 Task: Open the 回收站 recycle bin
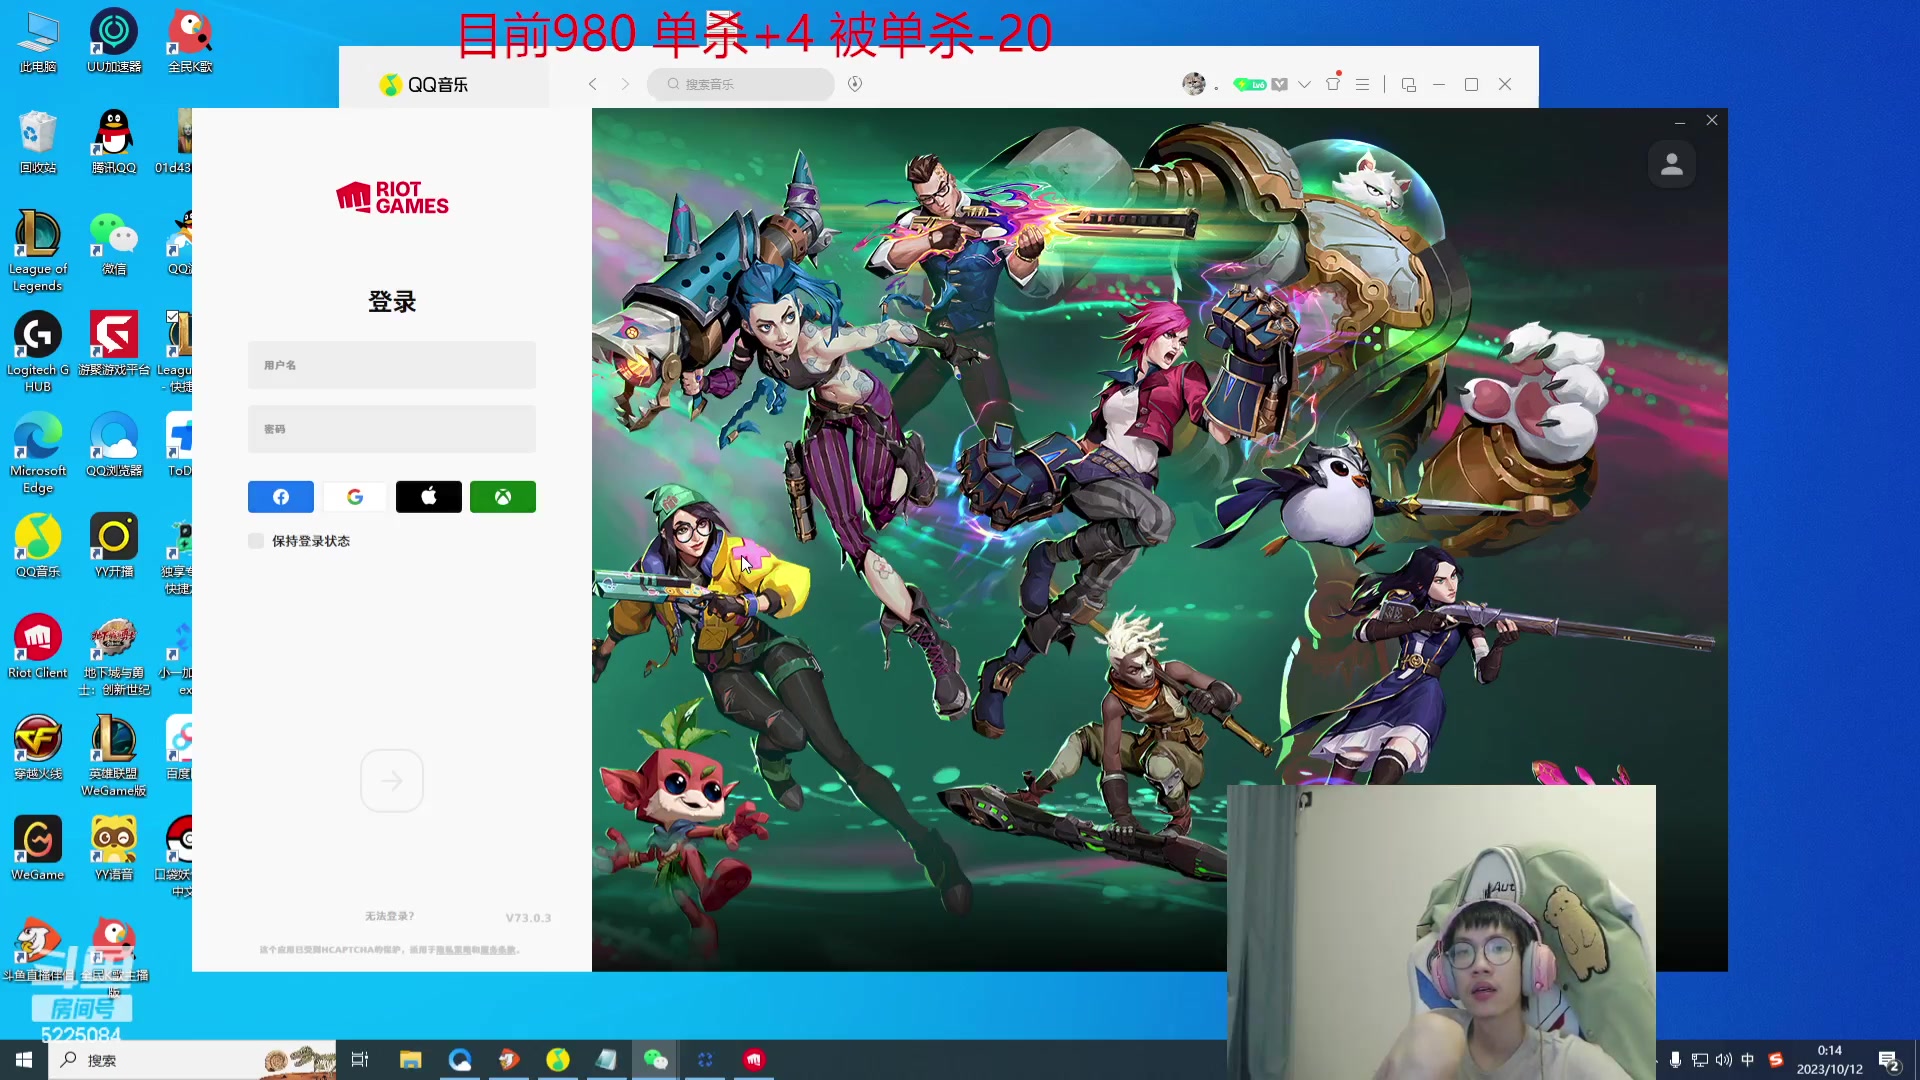click(x=38, y=143)
